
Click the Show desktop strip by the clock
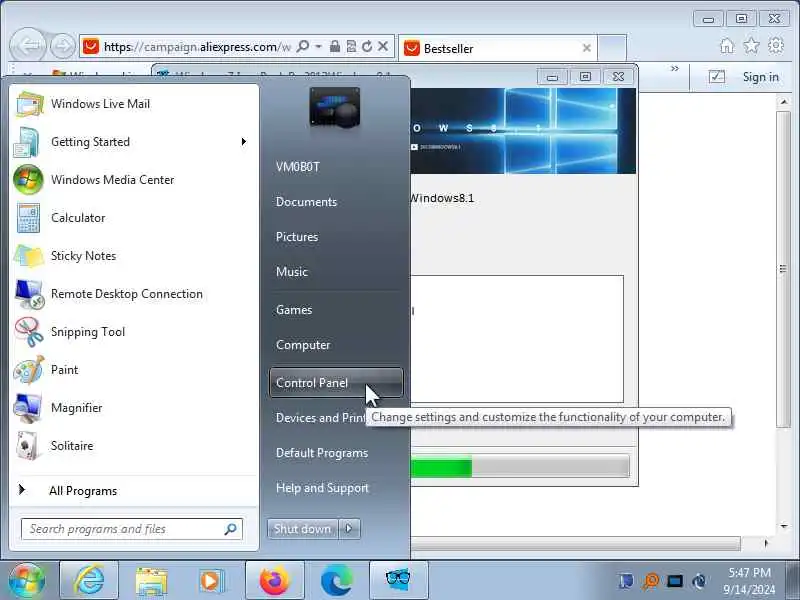[793, 581]
